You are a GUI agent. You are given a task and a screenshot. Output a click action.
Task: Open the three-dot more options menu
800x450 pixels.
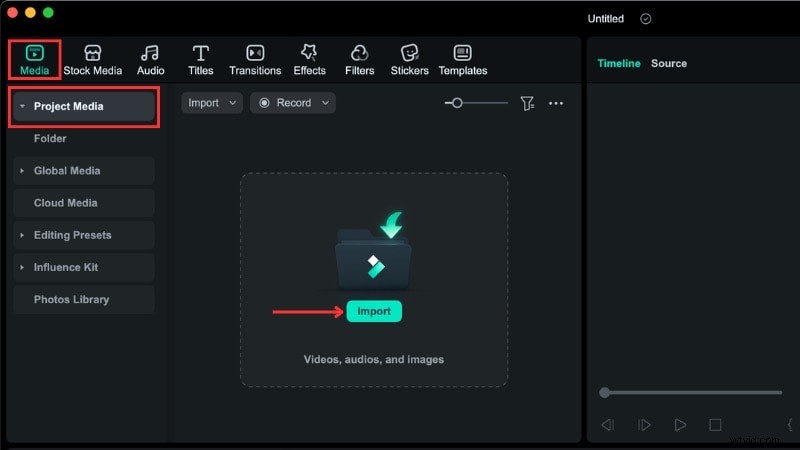coord(556,104)
